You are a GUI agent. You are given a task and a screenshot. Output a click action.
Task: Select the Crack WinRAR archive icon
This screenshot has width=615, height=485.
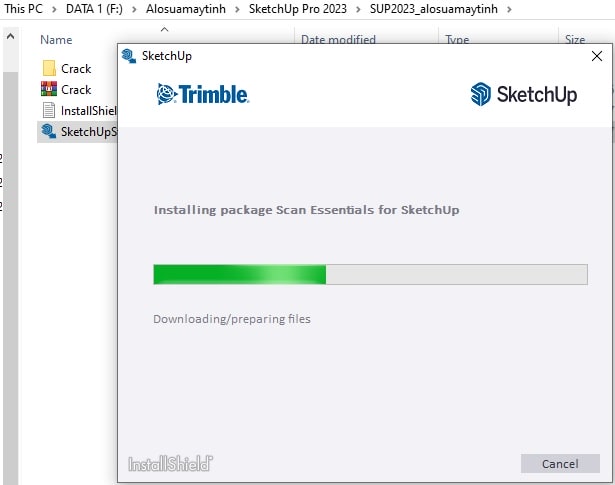coord(49,89)
